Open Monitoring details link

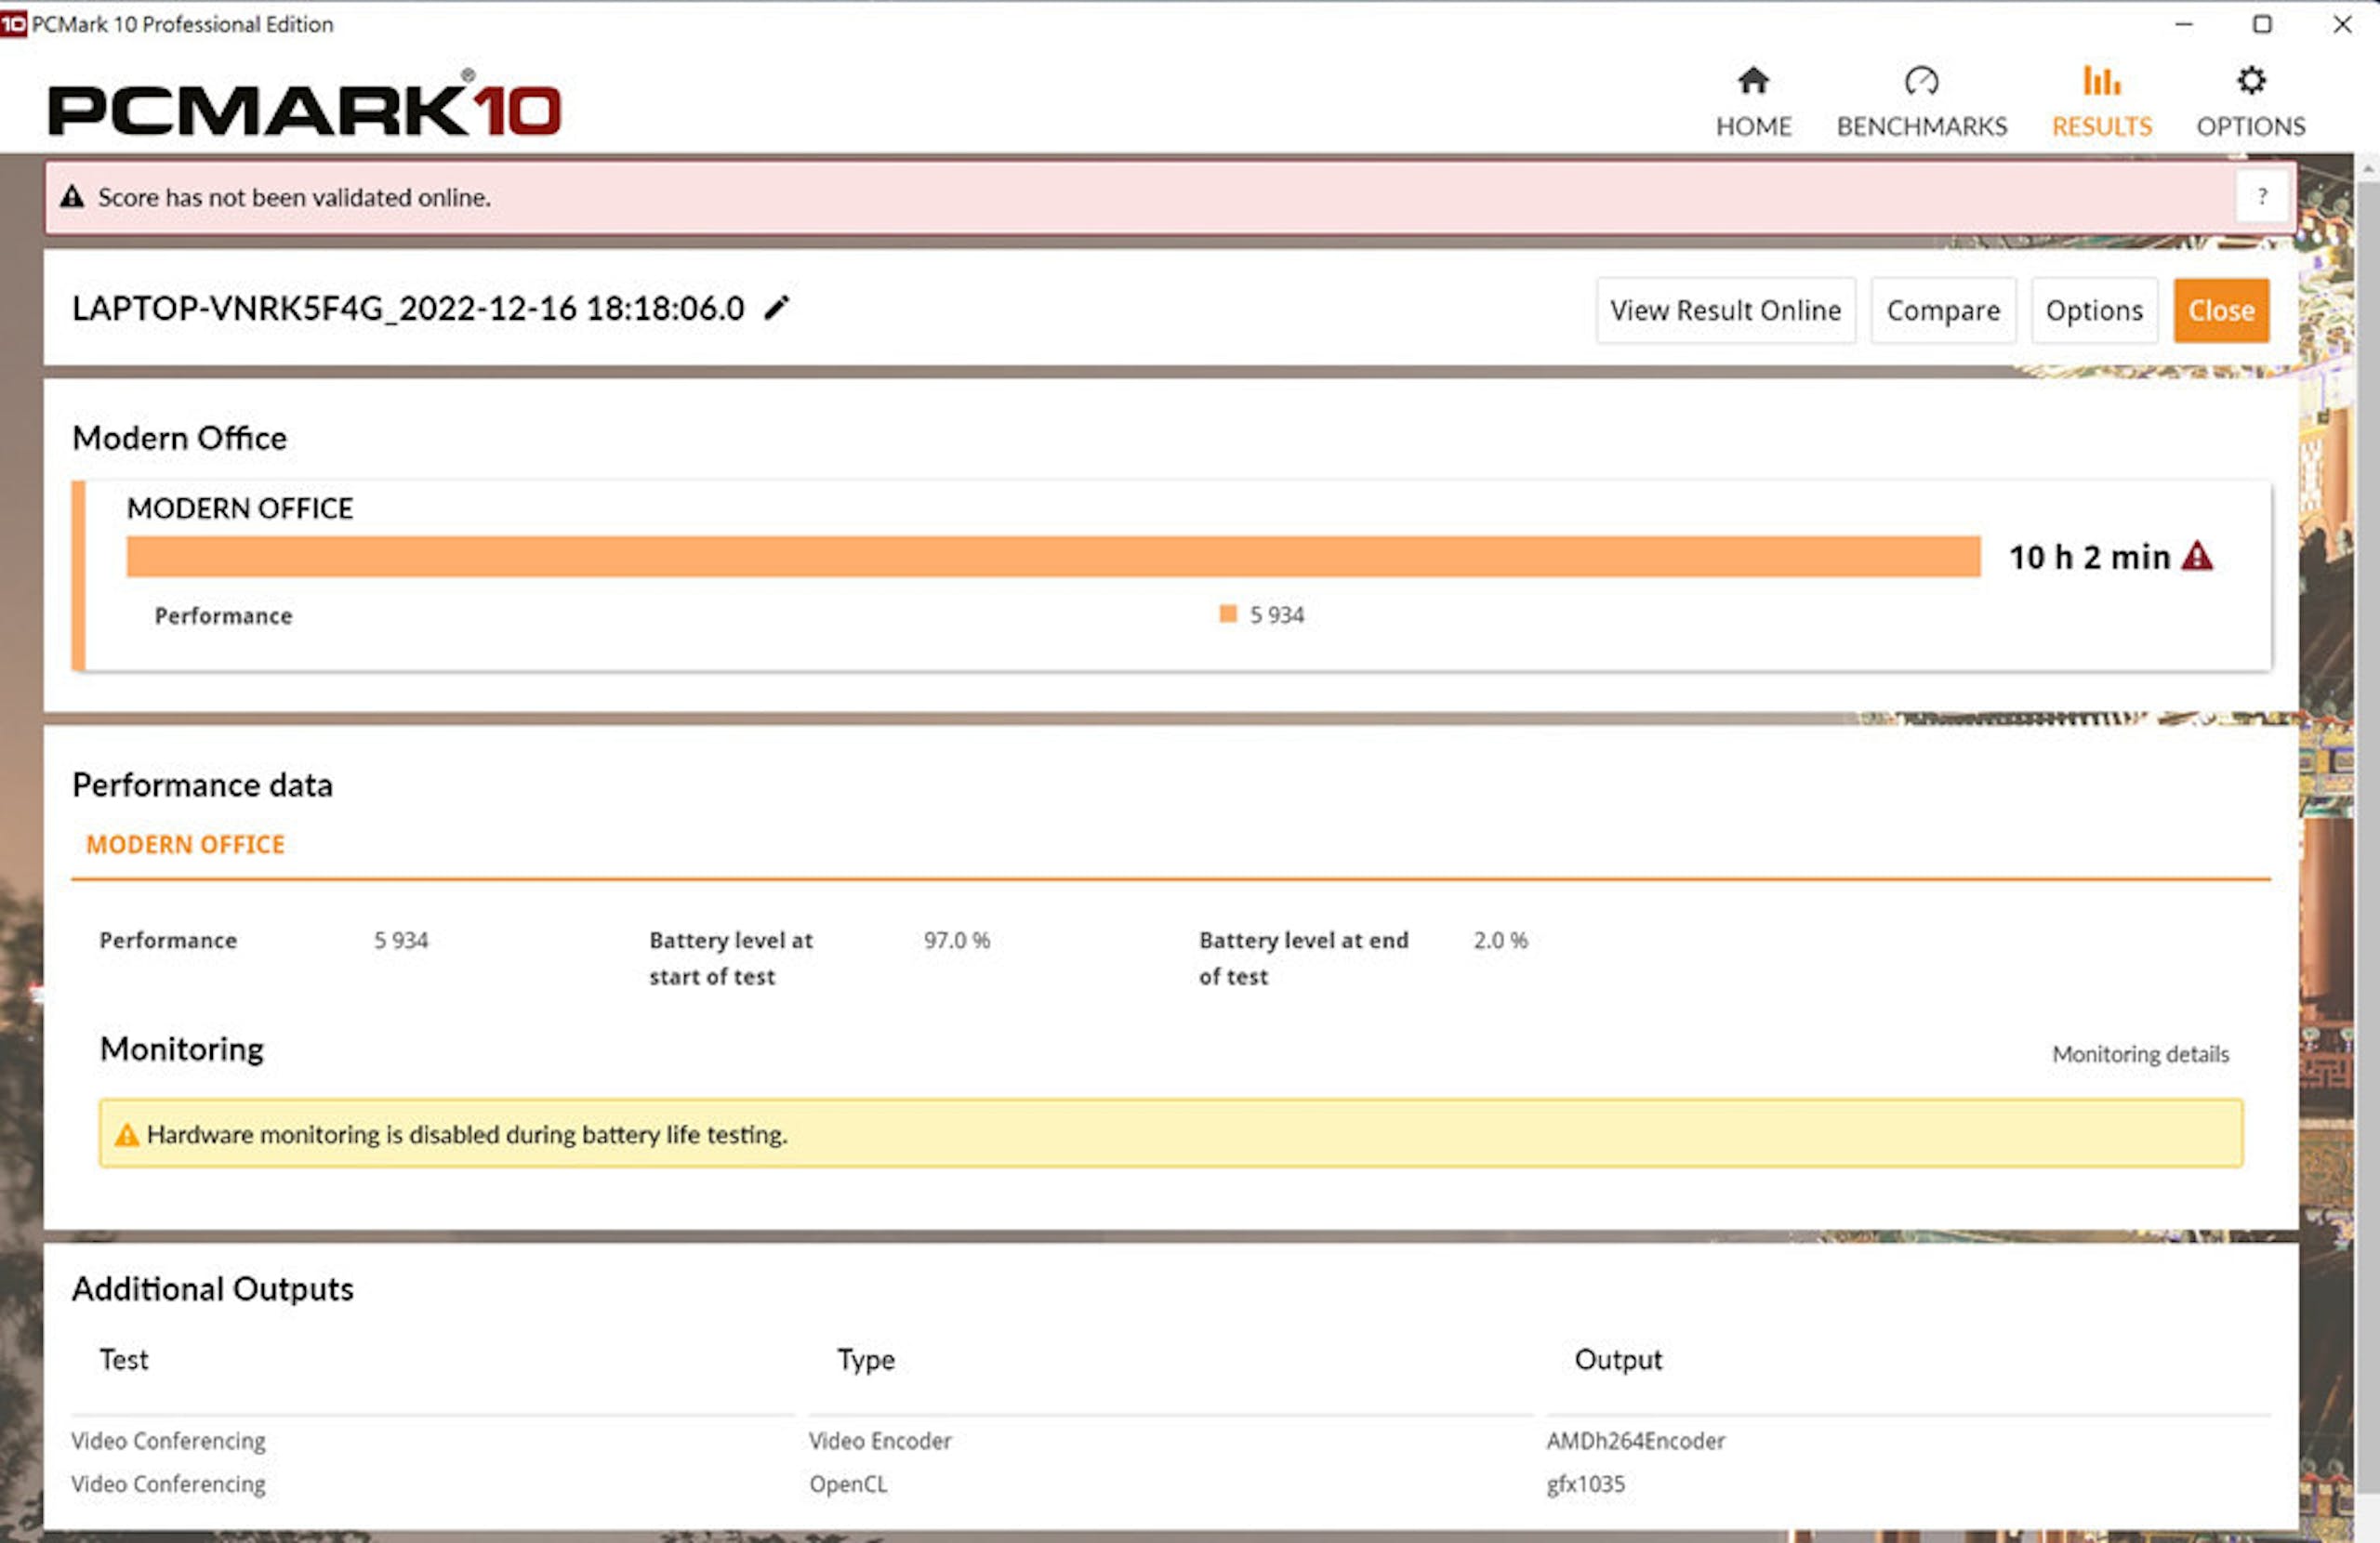(2140, 1054)
